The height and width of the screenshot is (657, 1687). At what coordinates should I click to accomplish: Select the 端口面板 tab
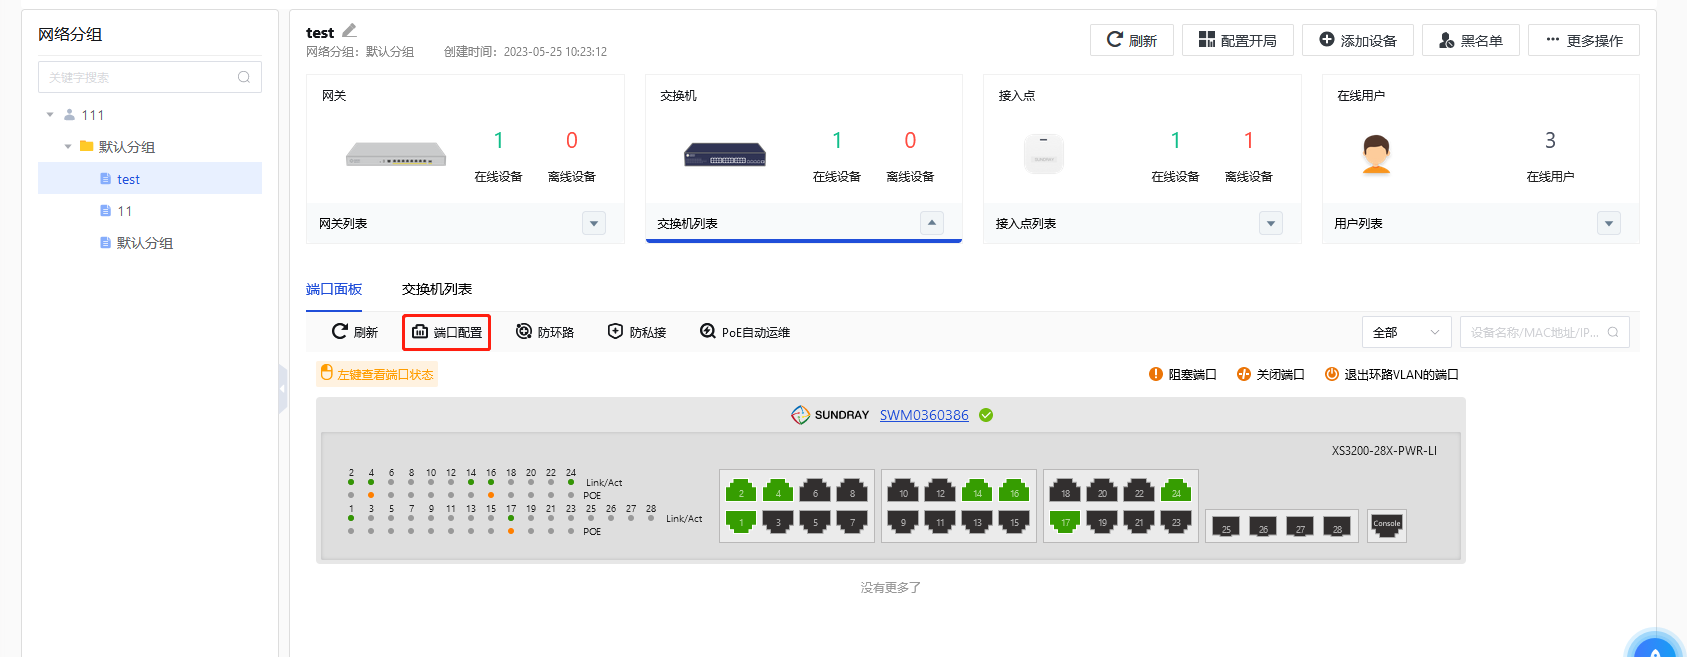pos(334,289)
